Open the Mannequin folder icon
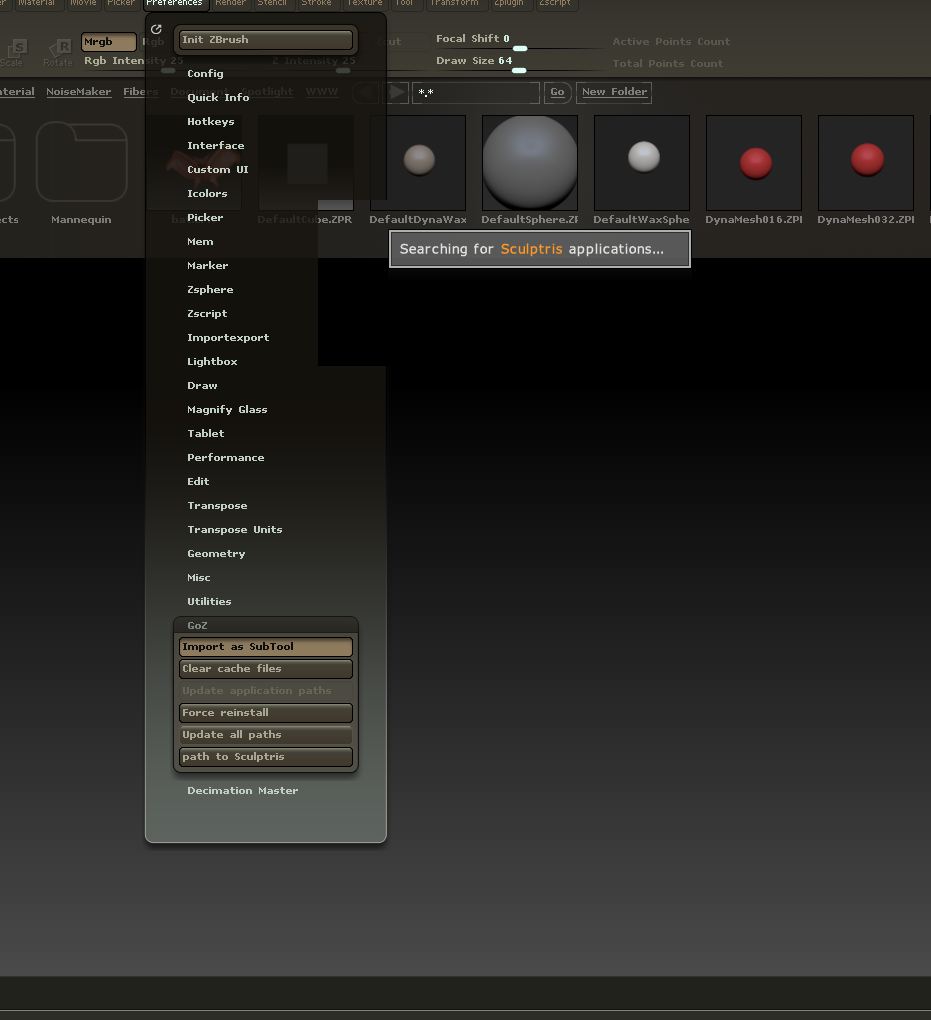 point(81,163)
